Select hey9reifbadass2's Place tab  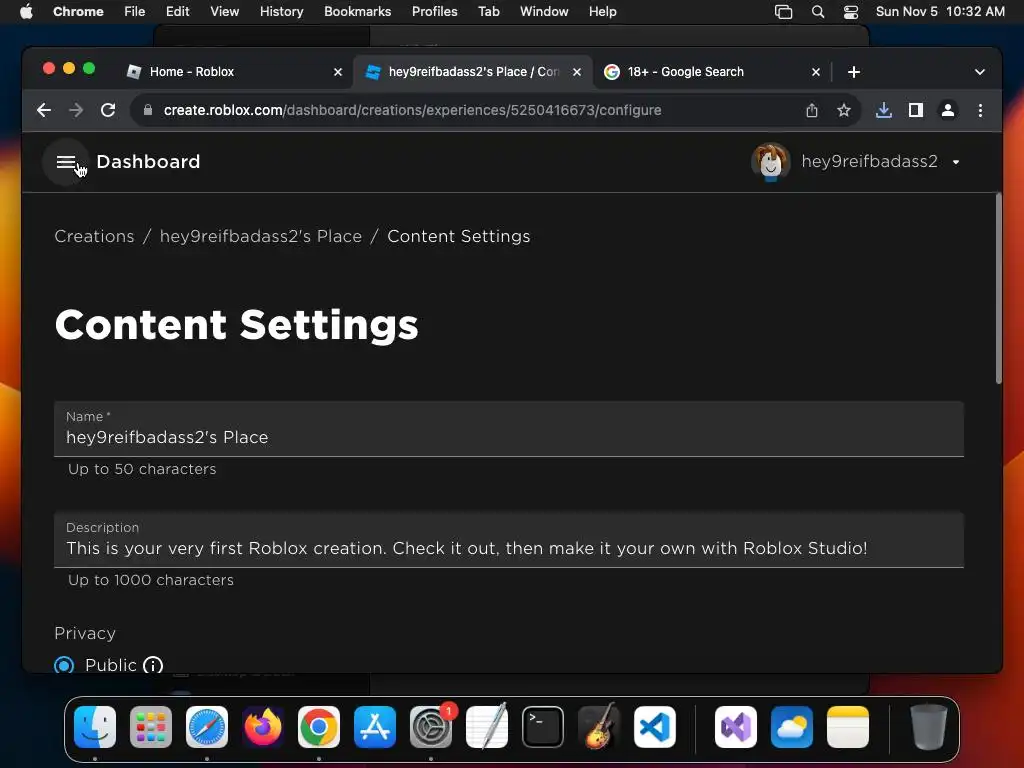pos(473,72)
